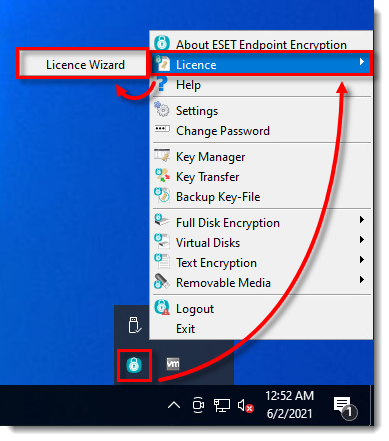Select the Licence Wizard submenu item
This screenshot has height=441, width=389.
pos(83,64)
